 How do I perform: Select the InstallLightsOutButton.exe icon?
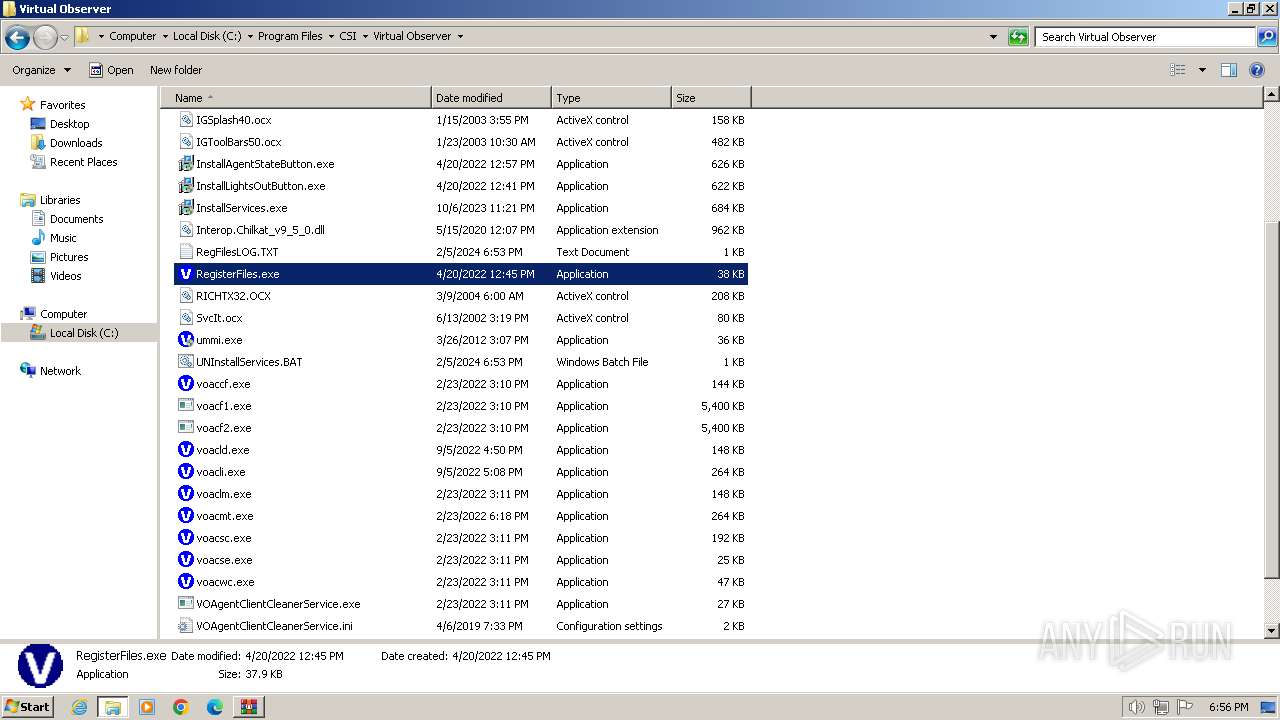[x=185, y=185]
